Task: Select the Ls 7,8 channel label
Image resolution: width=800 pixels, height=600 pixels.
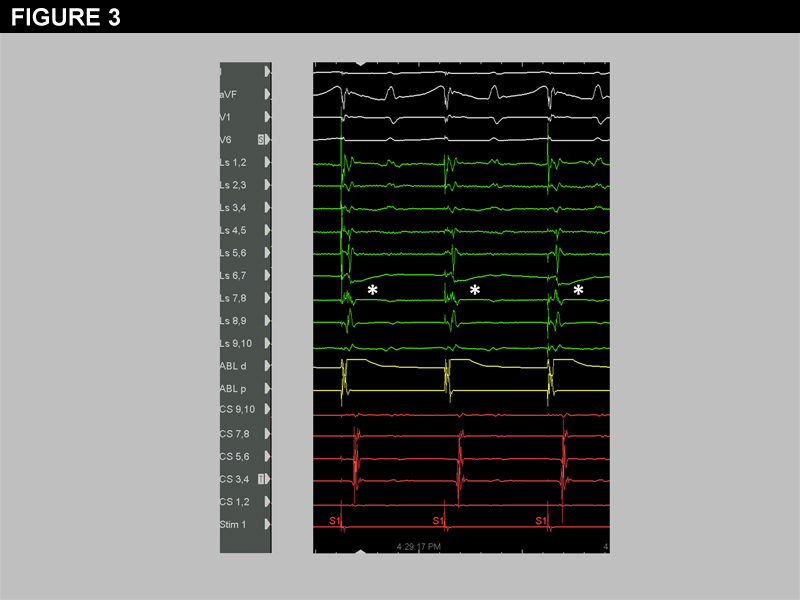Action: click(233, 298)
